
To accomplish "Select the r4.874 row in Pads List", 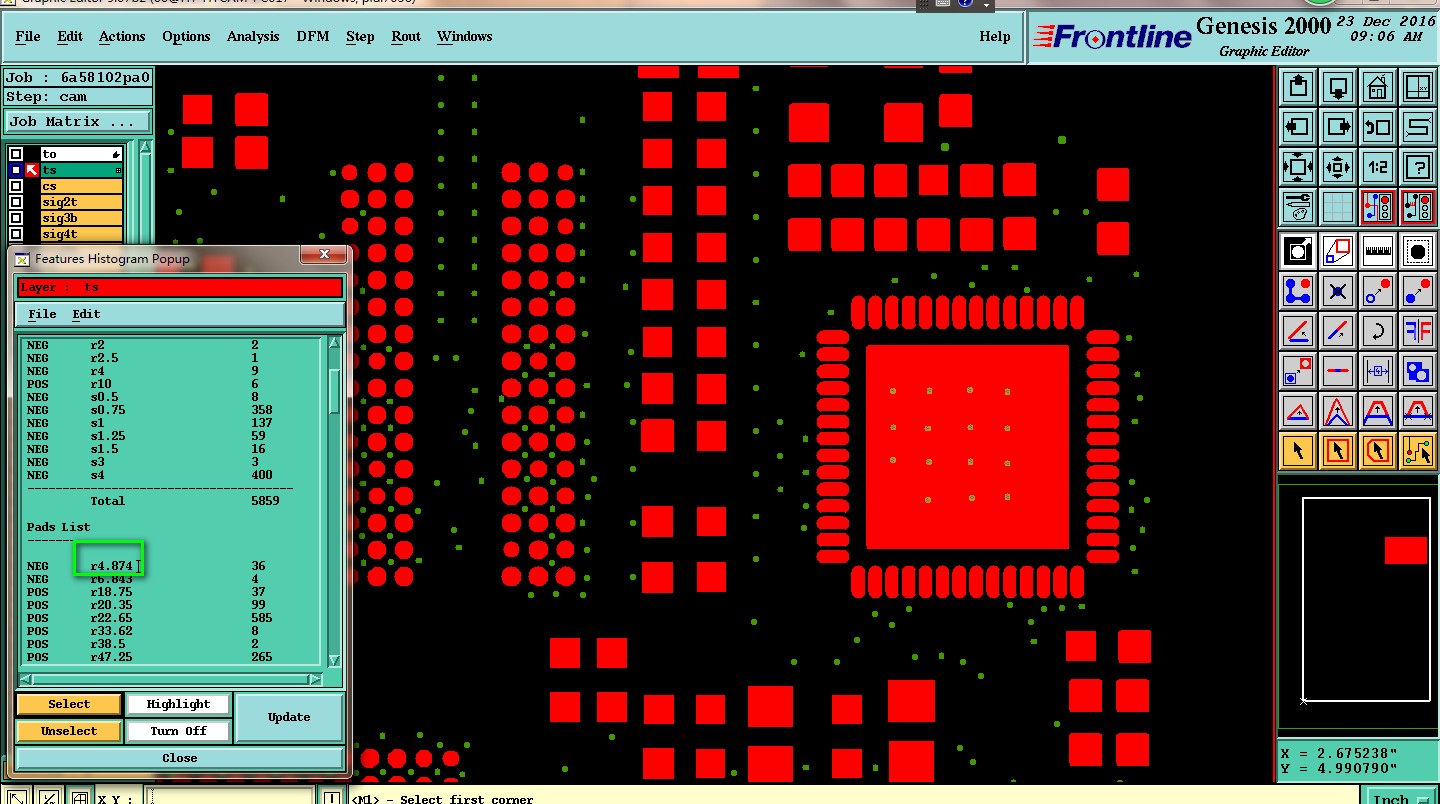I will pyautogui.click(x=172, y=566).
